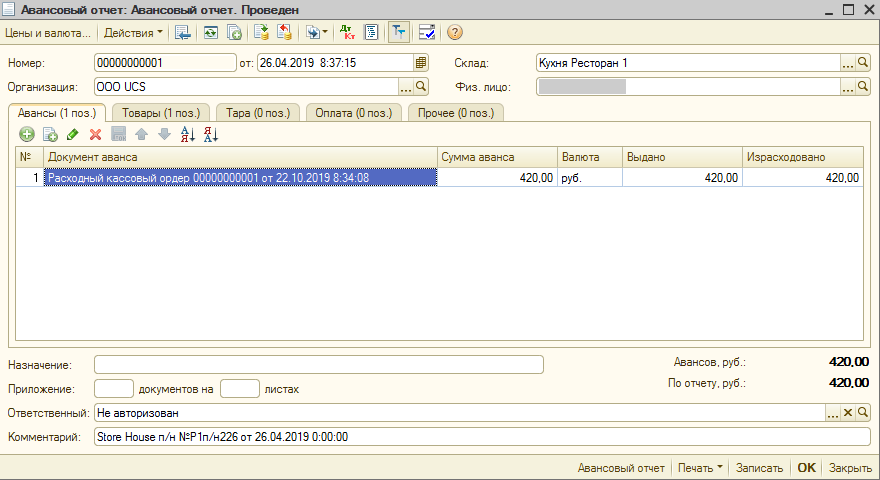880x480 pixels.
Task: Click the Сумма аванса cell 420,00
Action: 497,177
